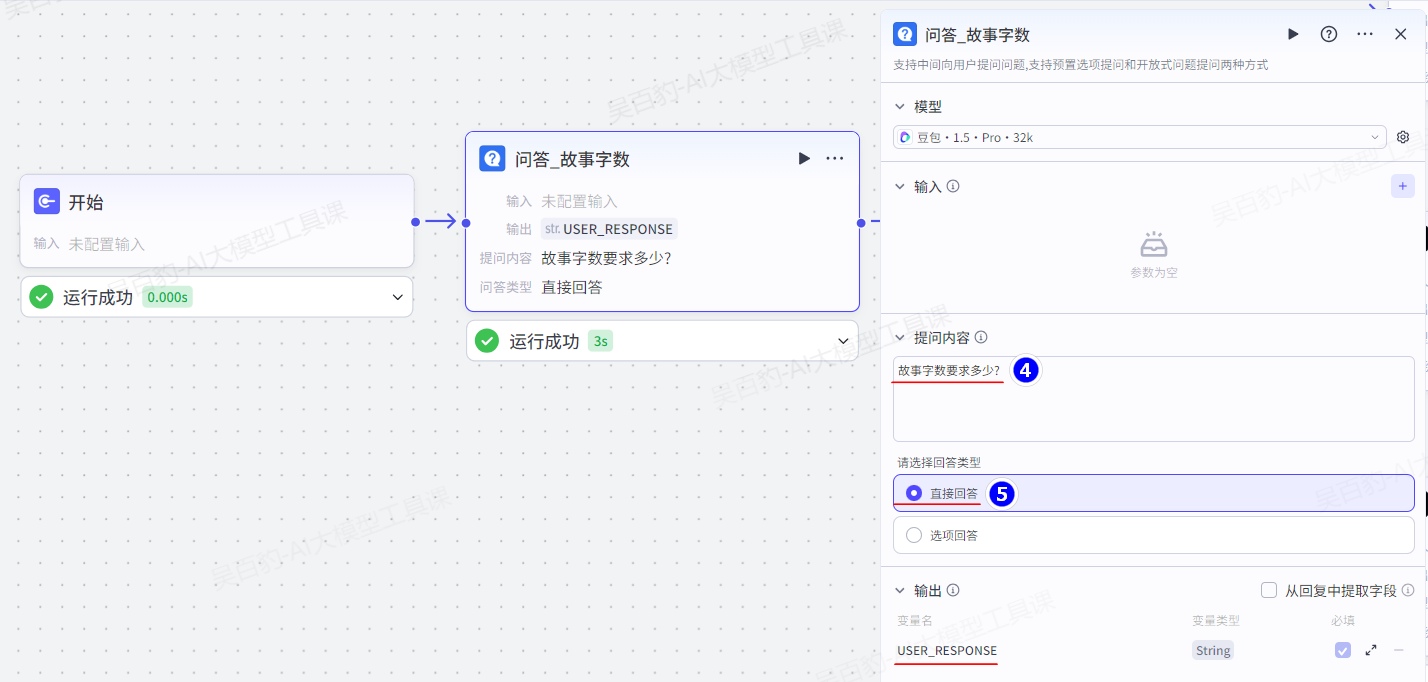
Task: Expand the 开始 node run result details
Action: point(397,297)
